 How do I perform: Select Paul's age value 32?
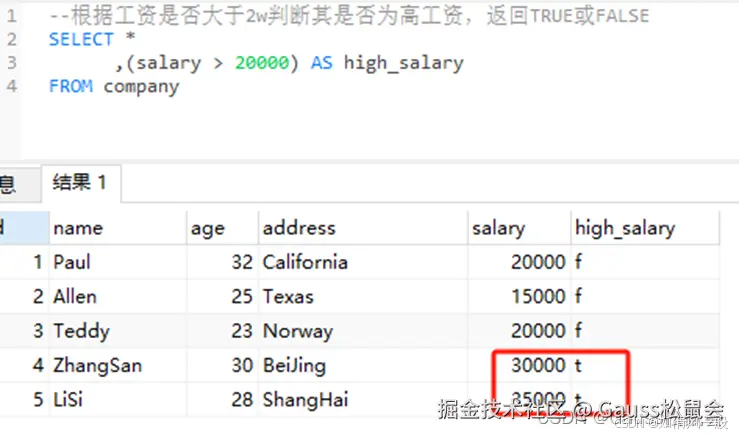tap(222, 262)
